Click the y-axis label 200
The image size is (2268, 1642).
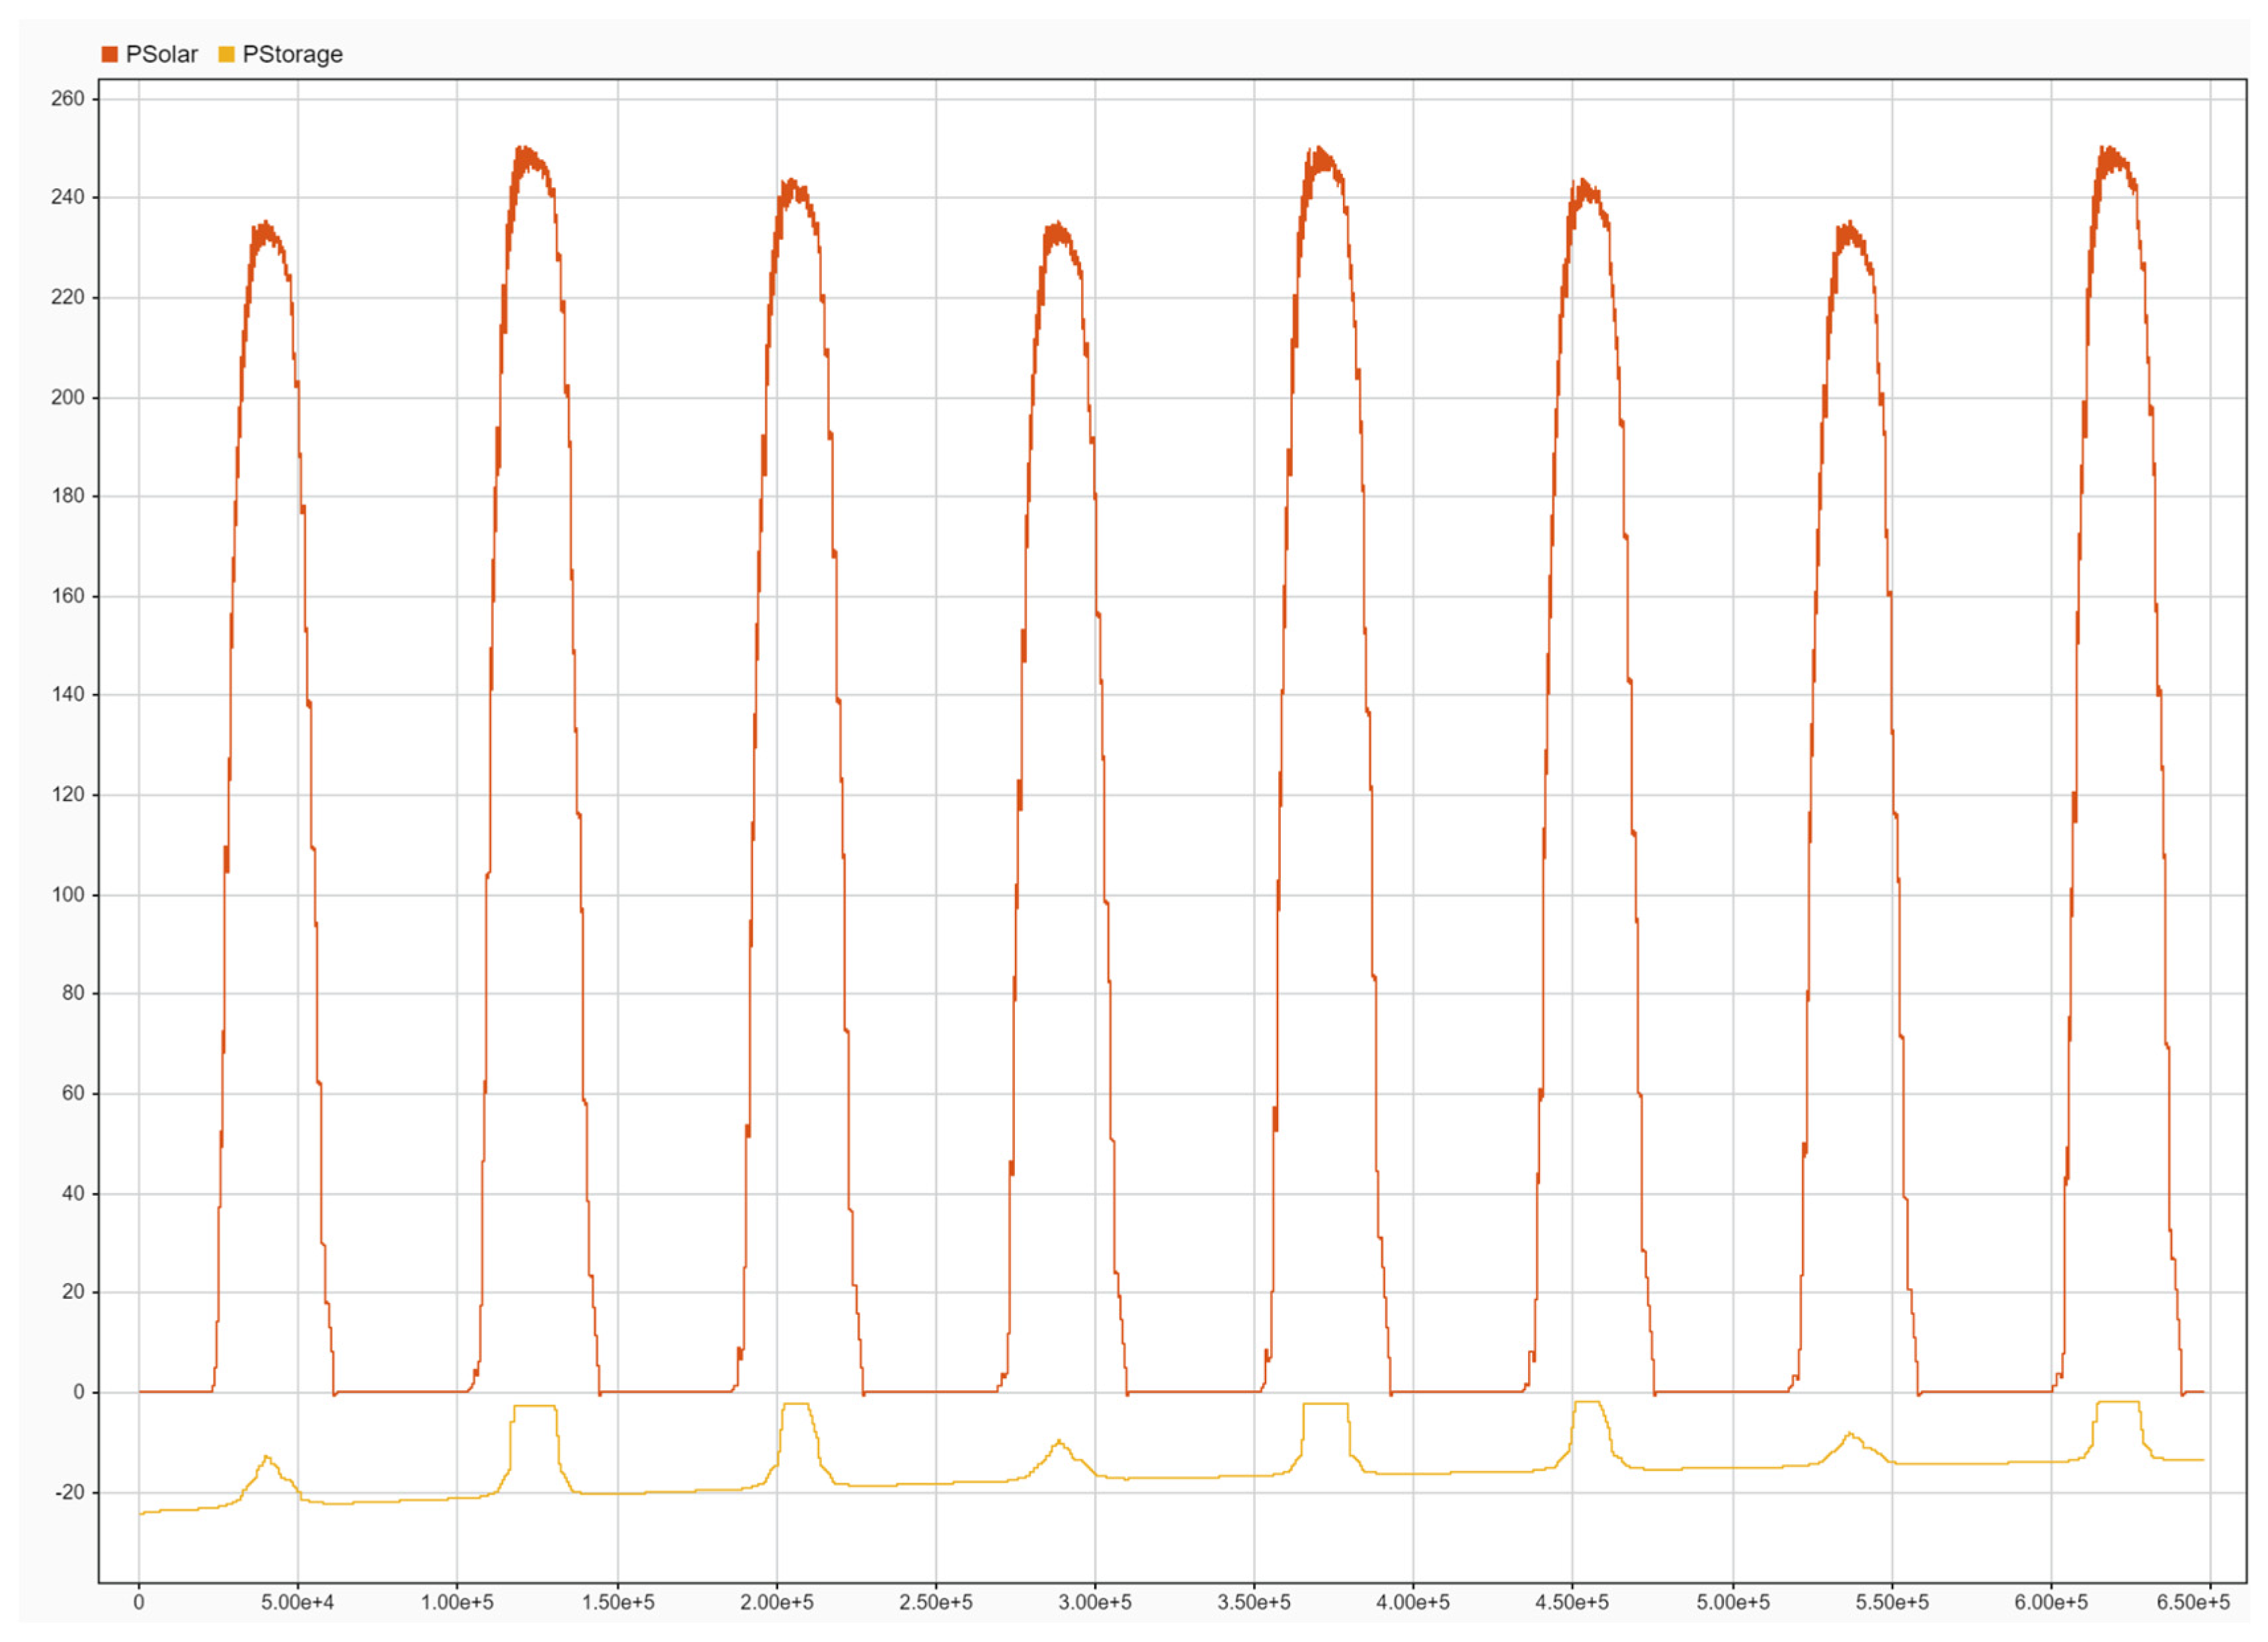[68, 397]
